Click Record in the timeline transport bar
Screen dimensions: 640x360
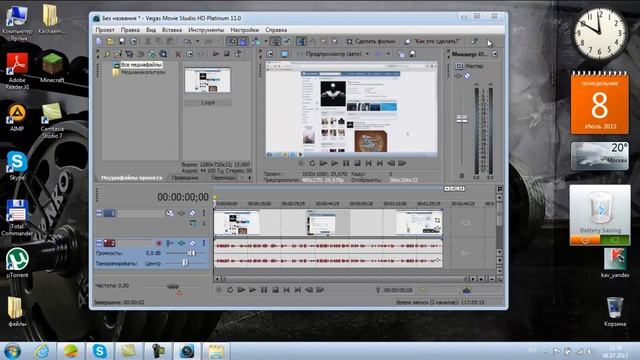click(219, 290)
